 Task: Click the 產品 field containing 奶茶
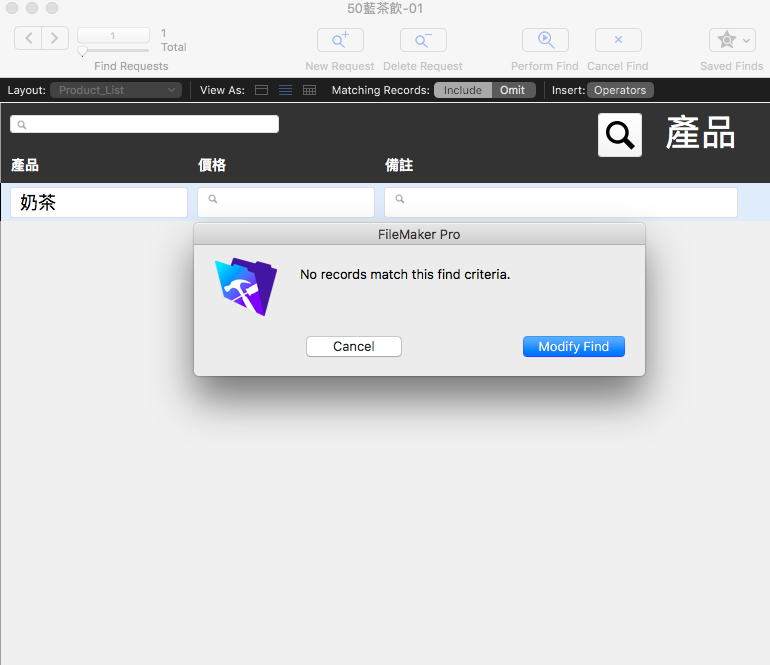coord(99,202)
